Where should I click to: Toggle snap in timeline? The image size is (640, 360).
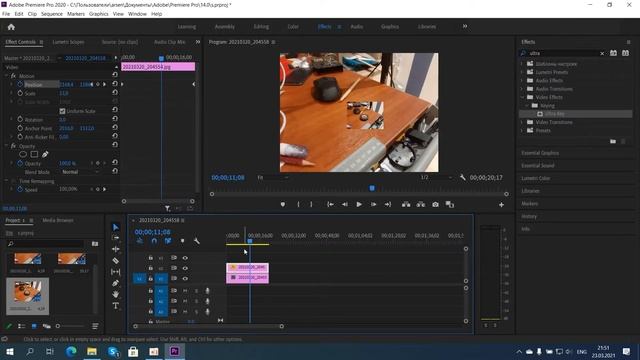(154, 241)
